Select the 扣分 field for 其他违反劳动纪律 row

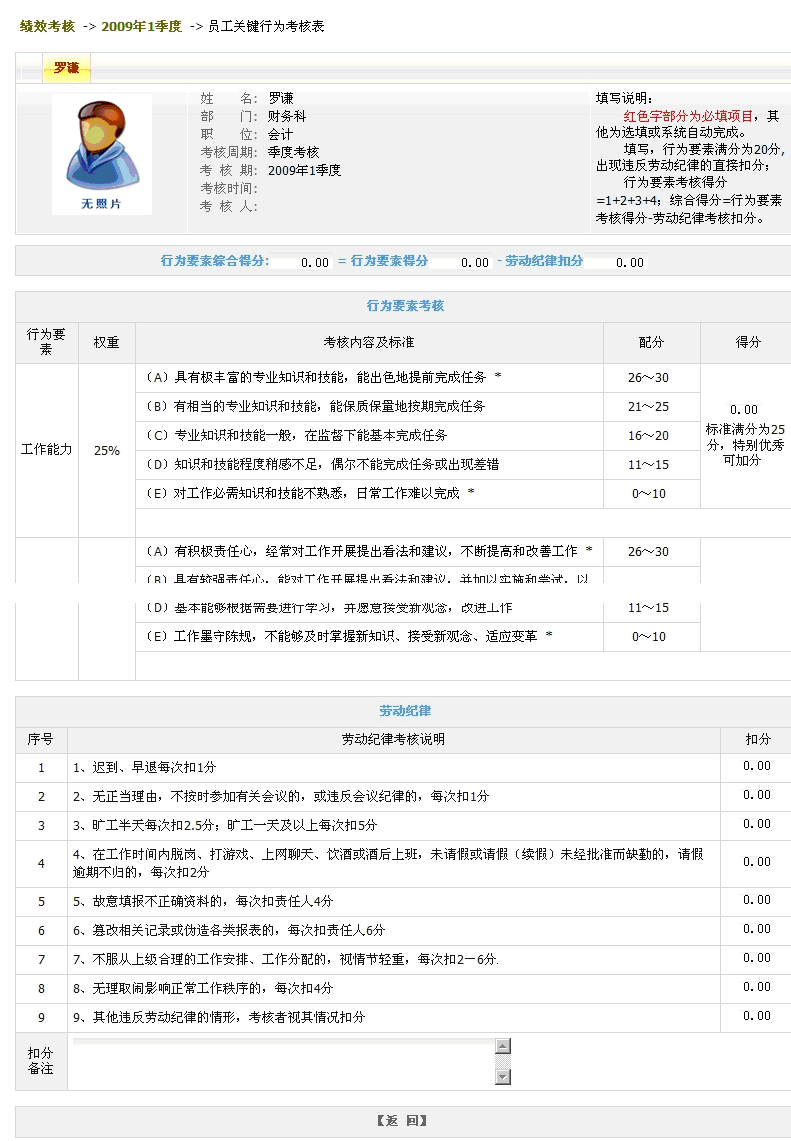point(756,1016)
